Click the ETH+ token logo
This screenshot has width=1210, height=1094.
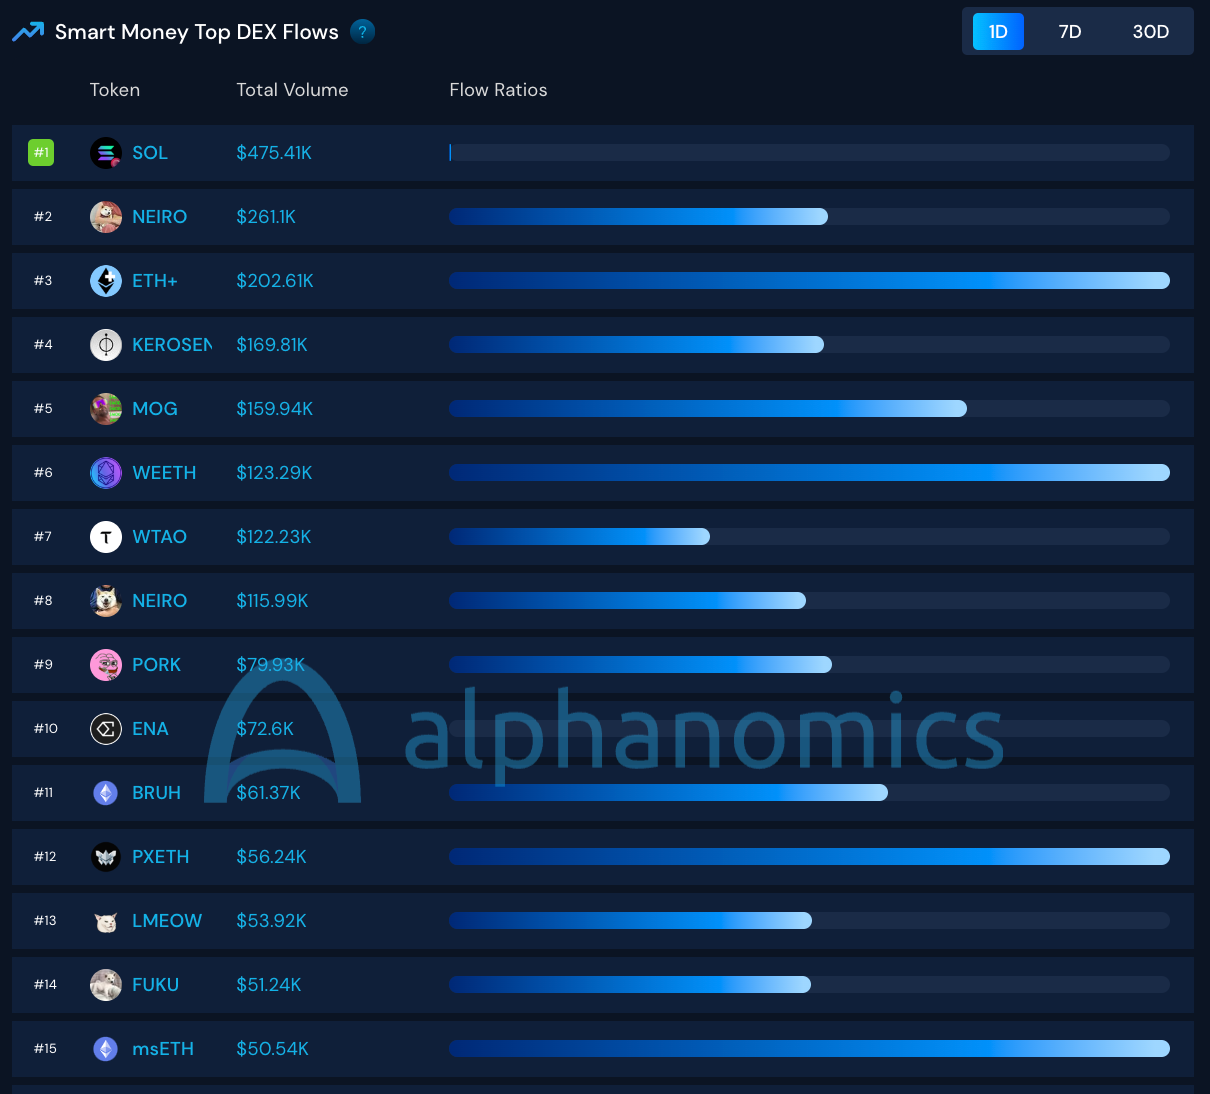pos(106,281)
